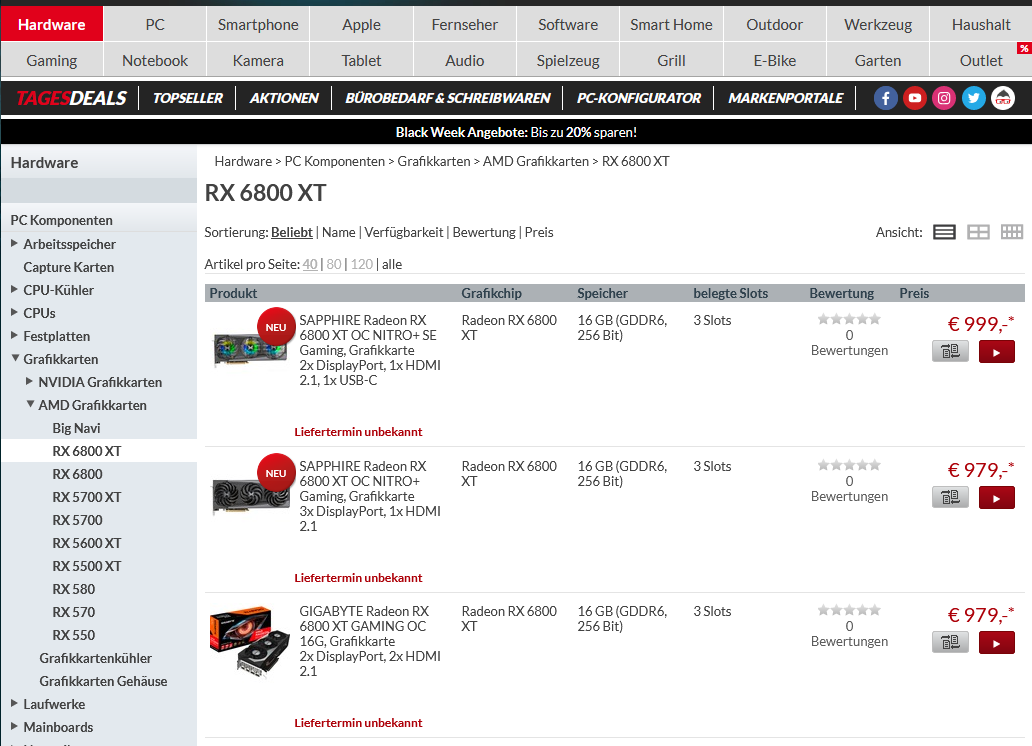Select RX 580 in sidebar
This screenshot has width=1032, height=746.
pyautogui.click(x=74, y=590)
